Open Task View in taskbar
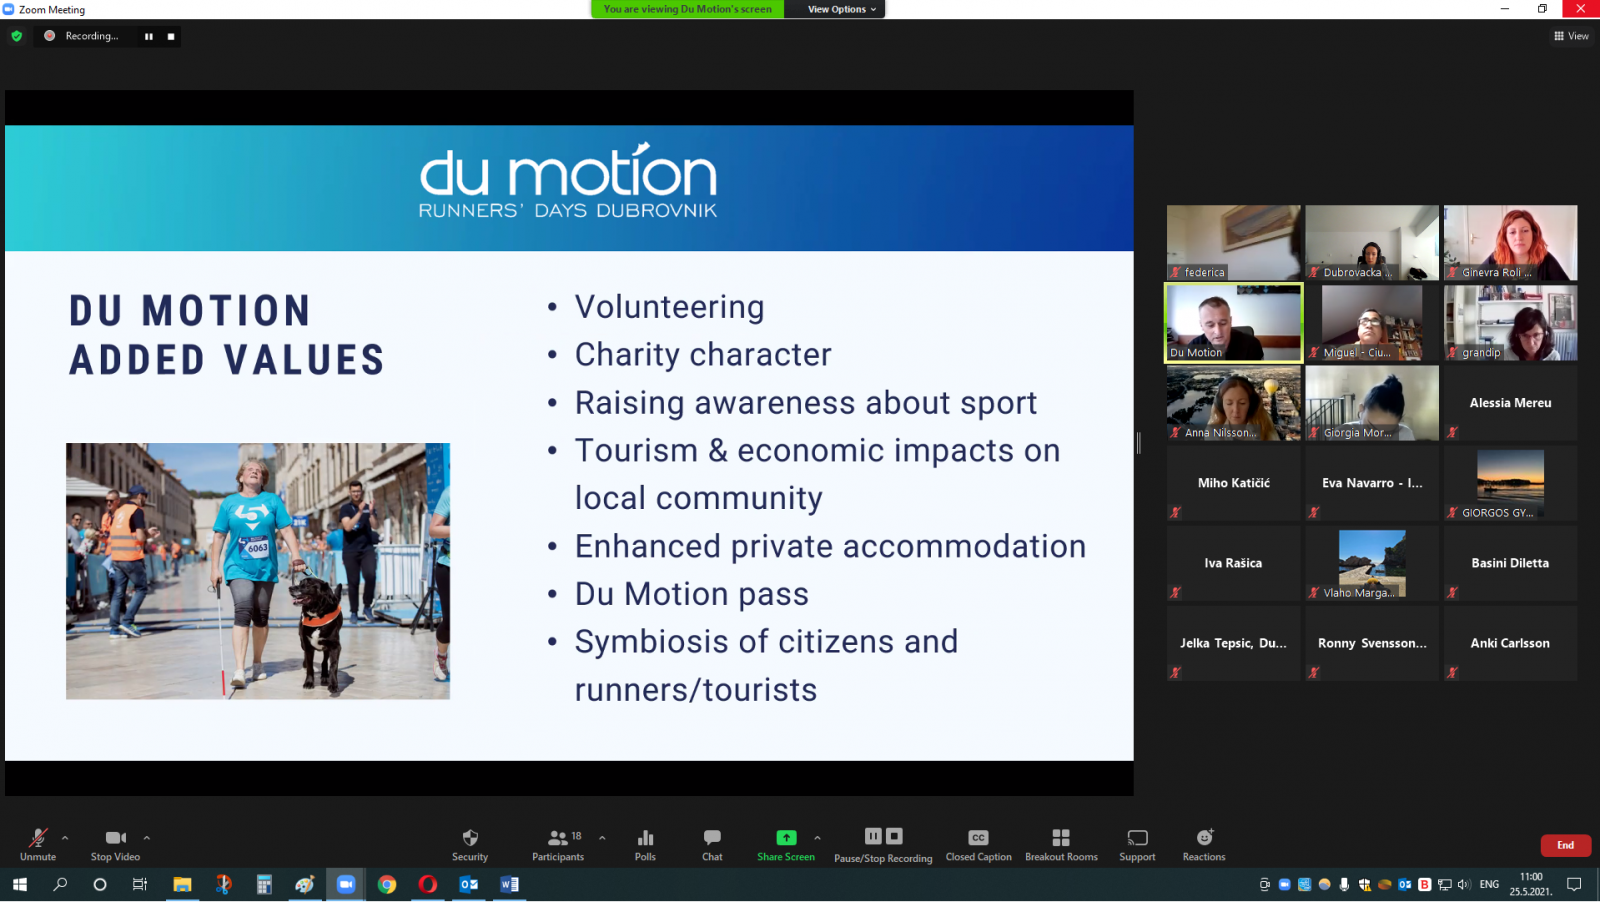This screenshot has width=1600, height=902. click(x=140, y=884)
